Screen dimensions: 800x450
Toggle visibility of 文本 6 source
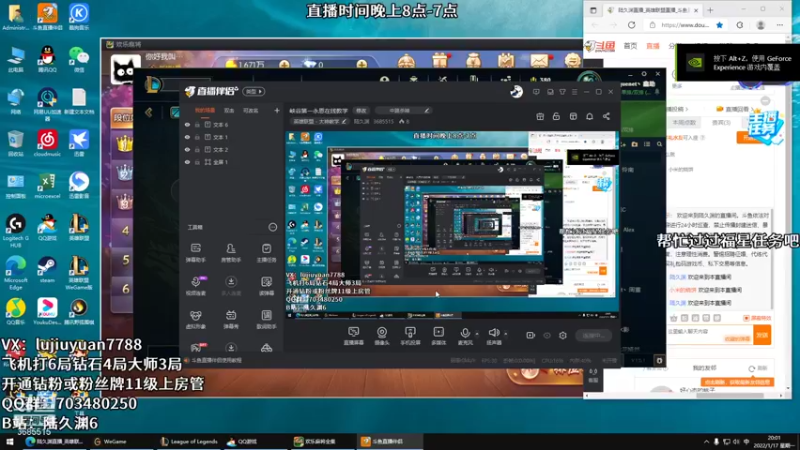pos(187,124)
